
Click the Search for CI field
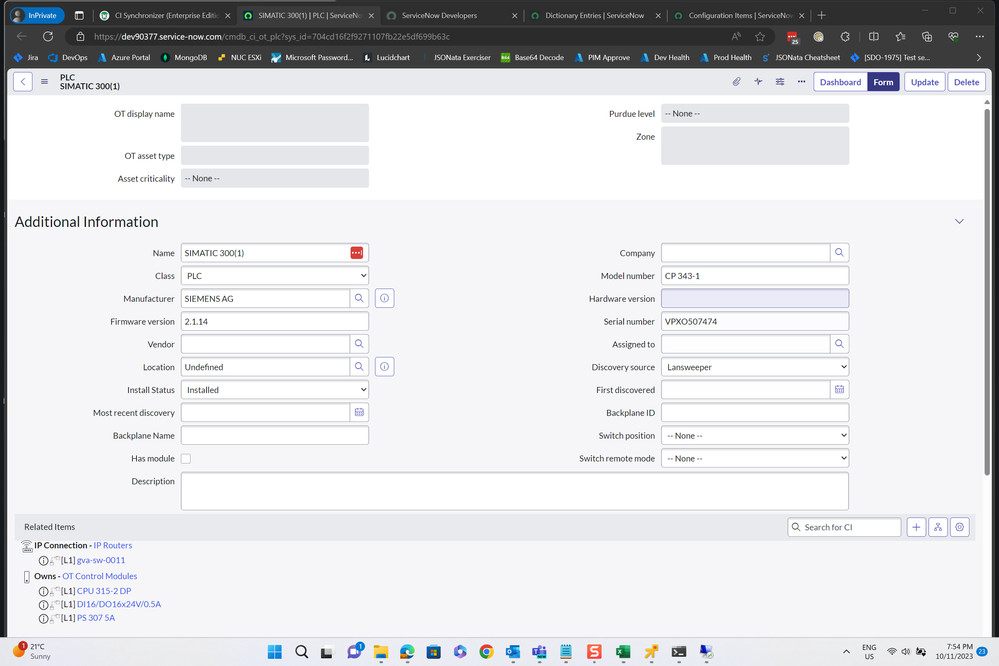(x=844, y=527)
